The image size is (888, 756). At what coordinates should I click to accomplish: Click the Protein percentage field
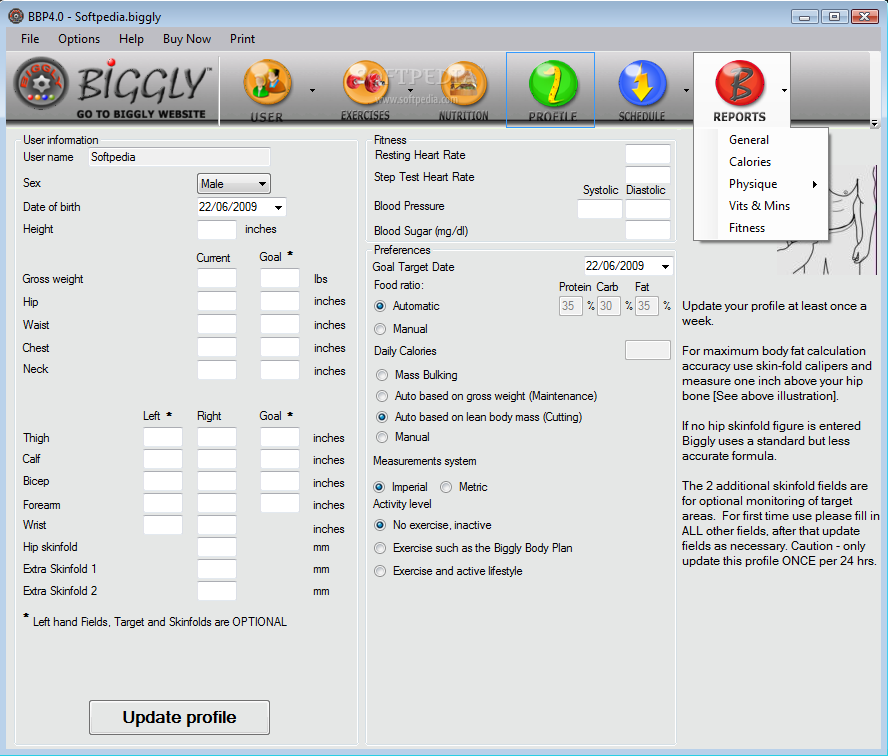pos(571,306)
